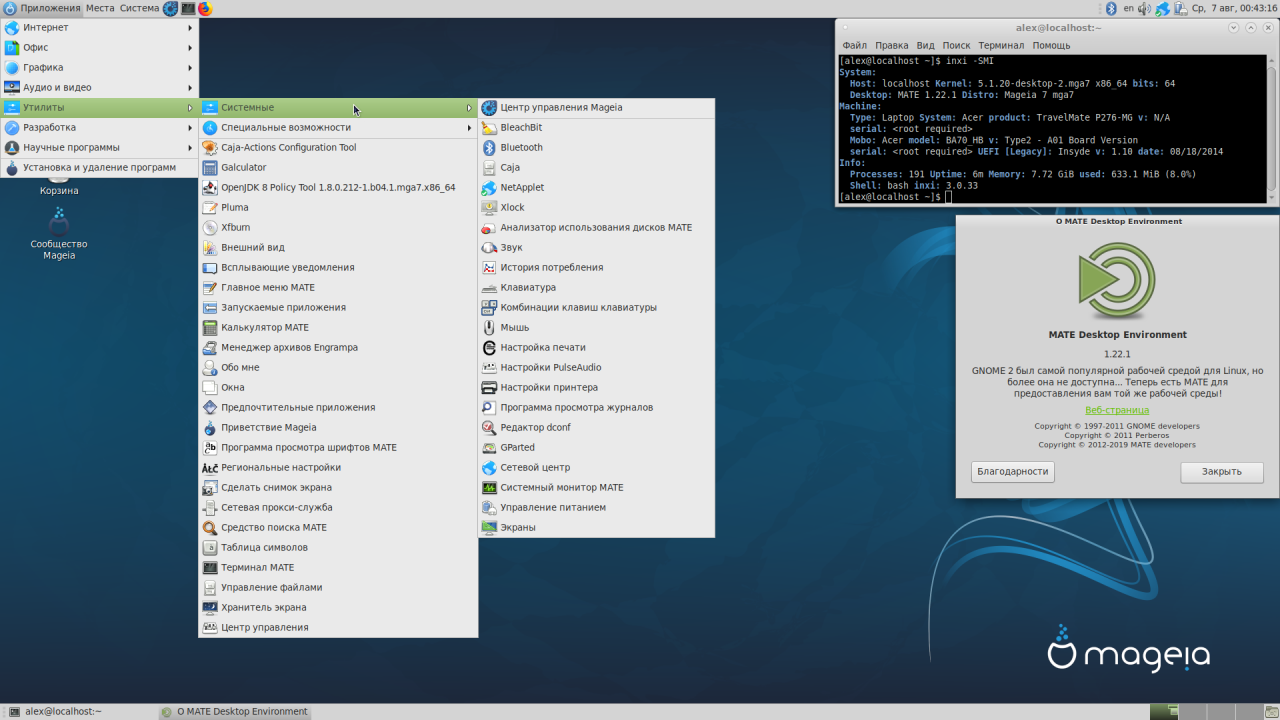
Task: Open Сообщество Mageia desktop icon
Action: tap(59, 234)
